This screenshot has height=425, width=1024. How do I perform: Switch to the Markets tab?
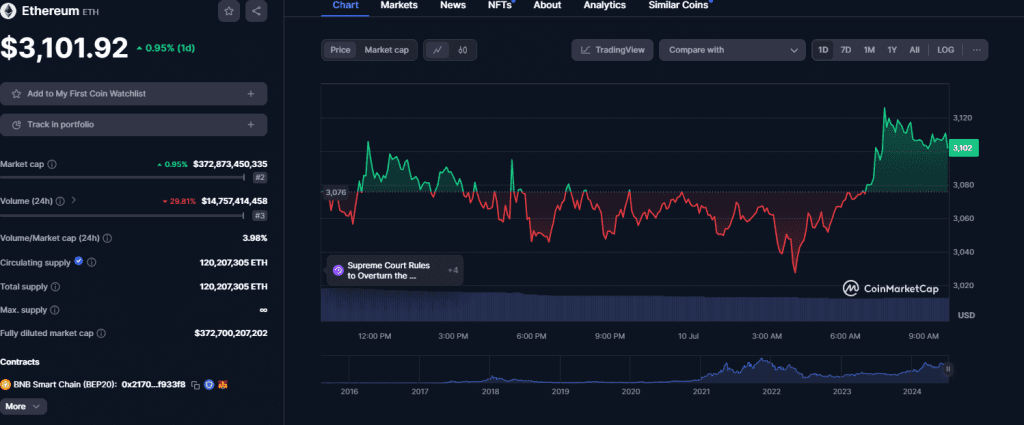point(399,6)
